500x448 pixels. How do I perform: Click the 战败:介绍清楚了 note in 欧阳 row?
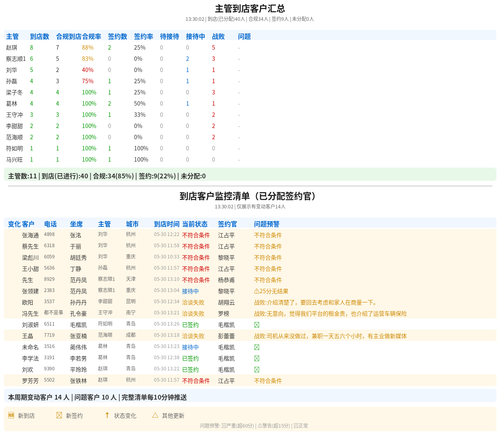coord(315,302)
